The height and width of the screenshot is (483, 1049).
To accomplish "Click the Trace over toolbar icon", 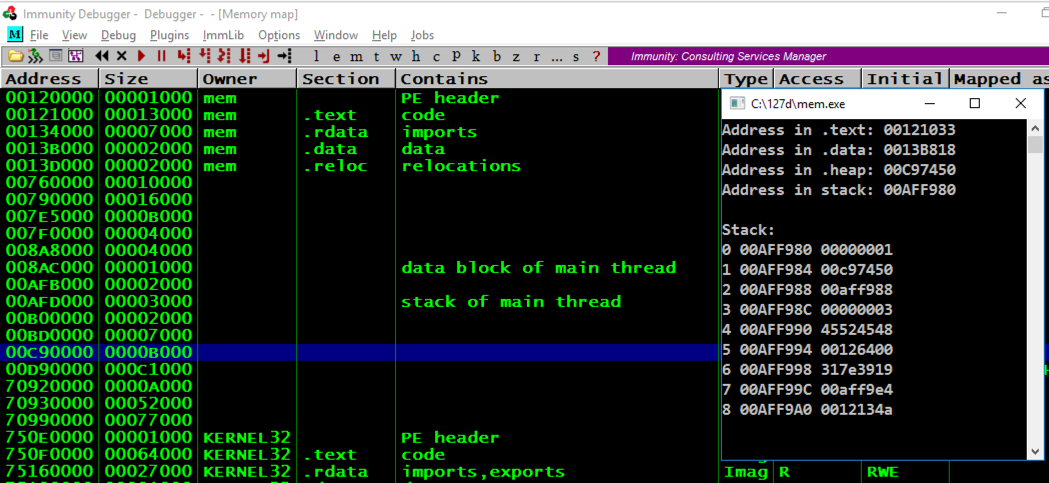I will tap(244, 56).
